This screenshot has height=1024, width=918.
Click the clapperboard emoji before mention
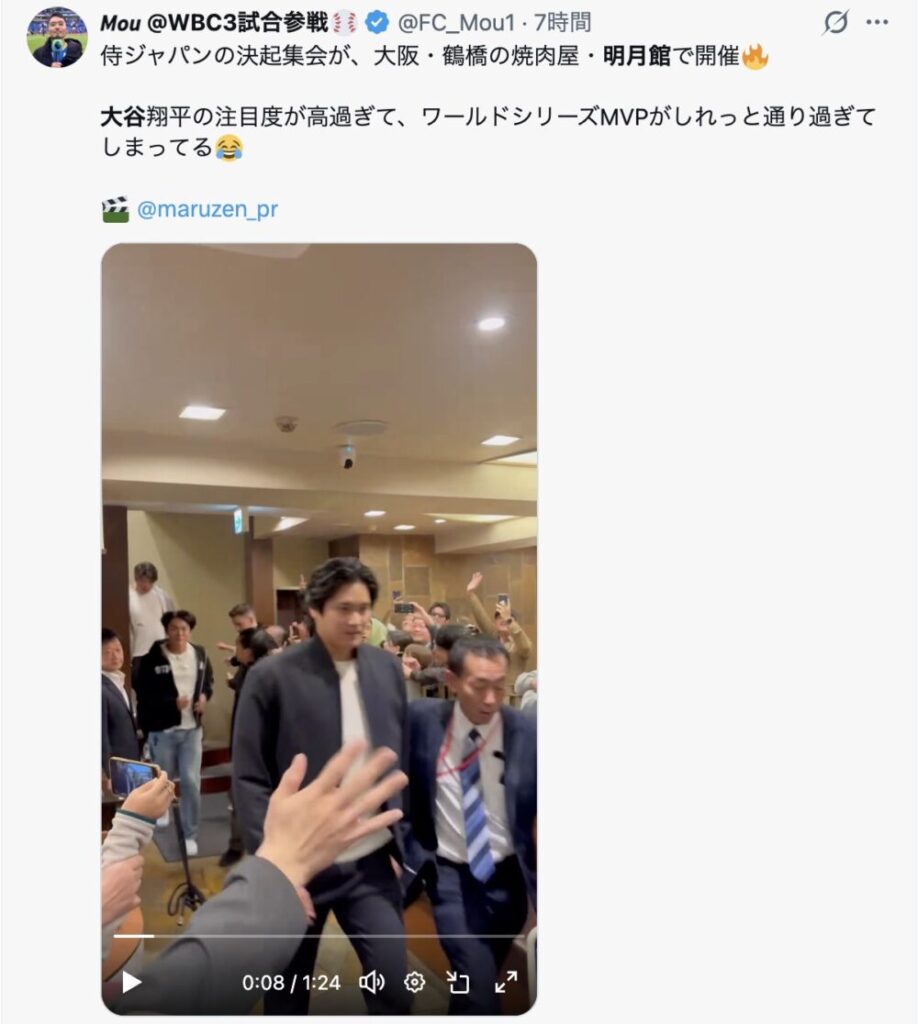click(116, 209)
